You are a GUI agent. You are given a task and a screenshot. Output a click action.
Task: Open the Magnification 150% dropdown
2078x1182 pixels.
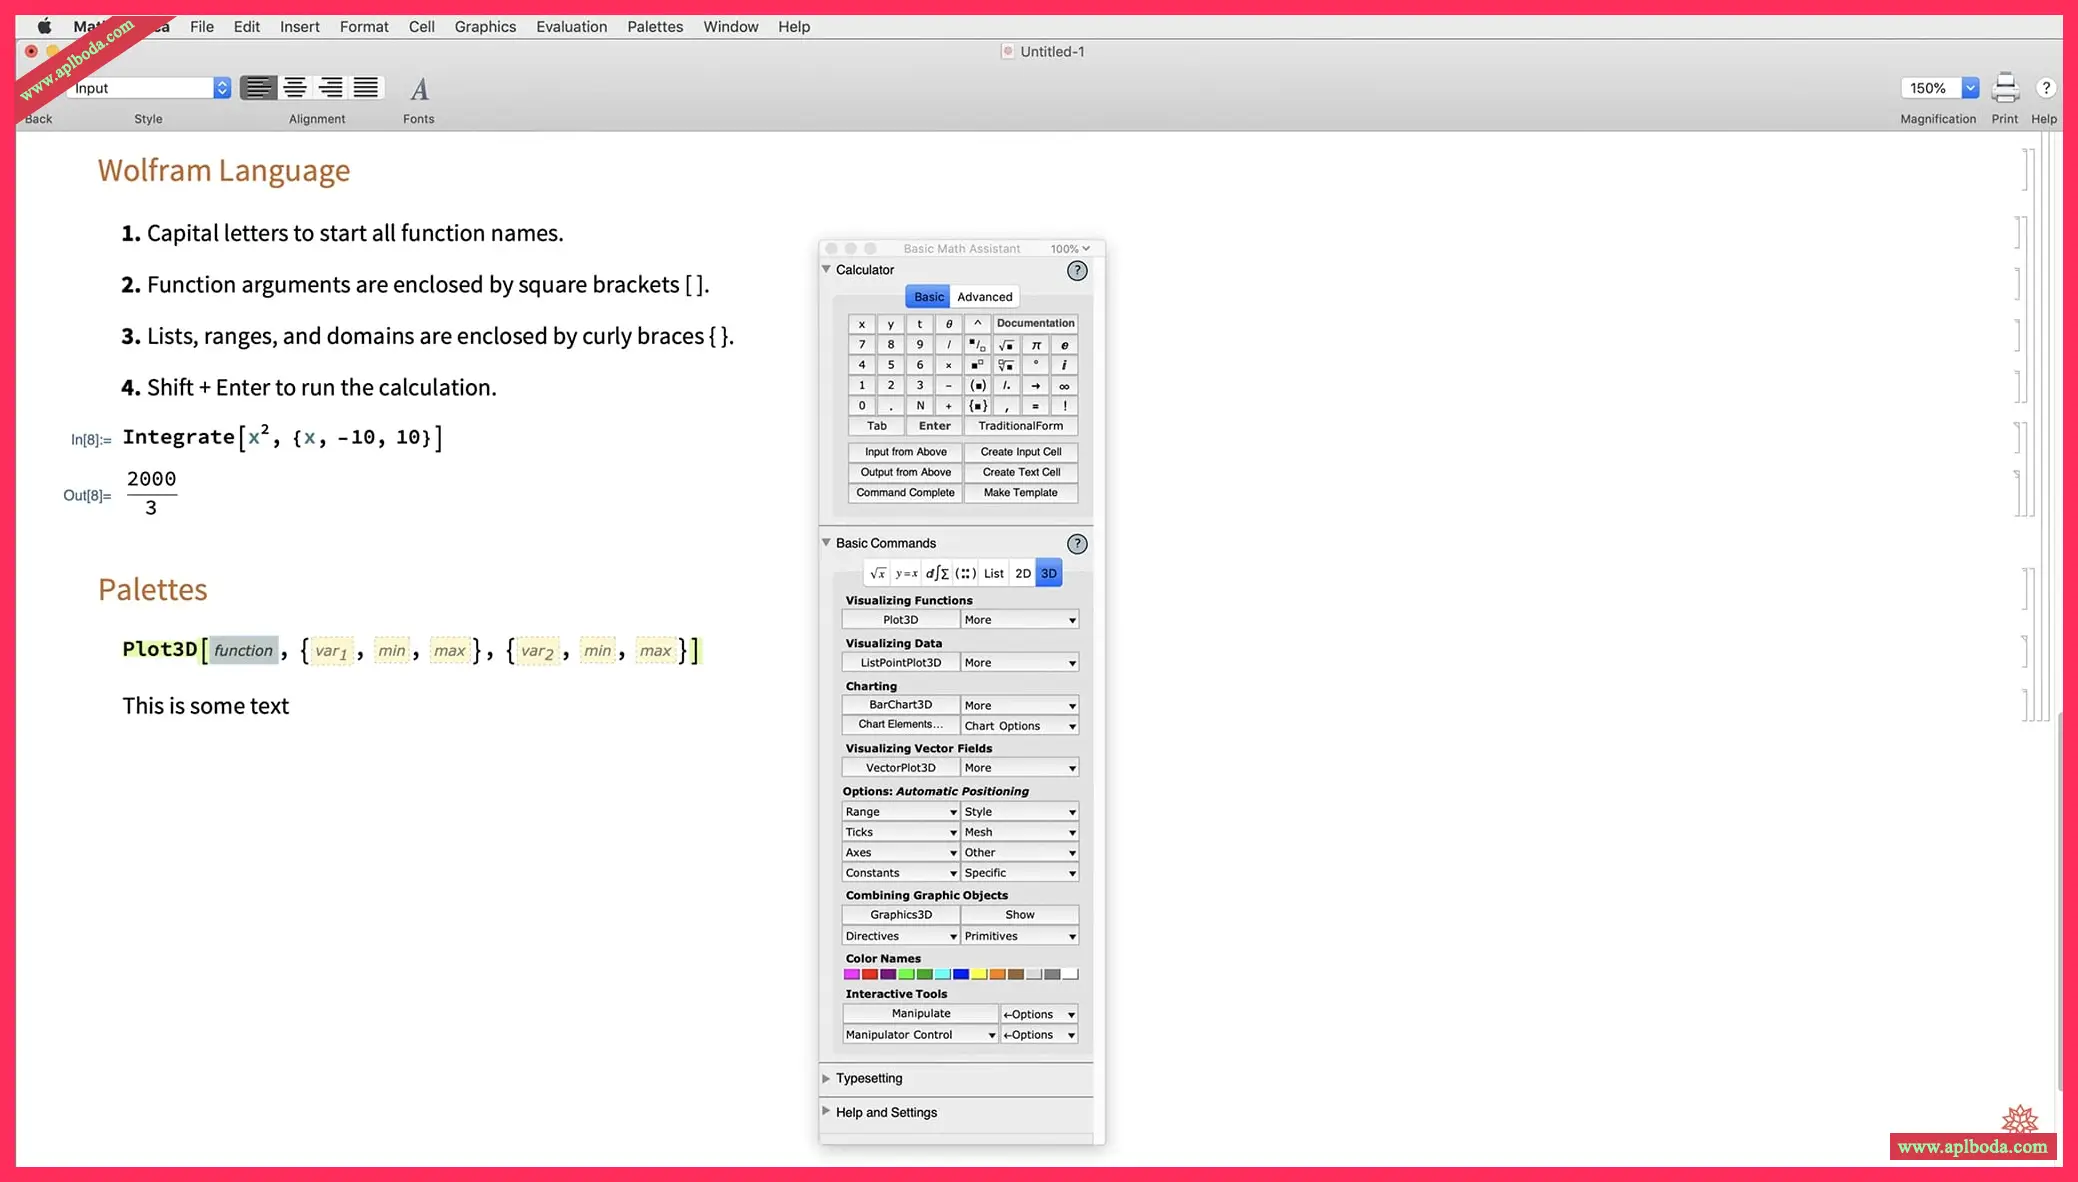pyautogui.click(x=1969, y=88)
